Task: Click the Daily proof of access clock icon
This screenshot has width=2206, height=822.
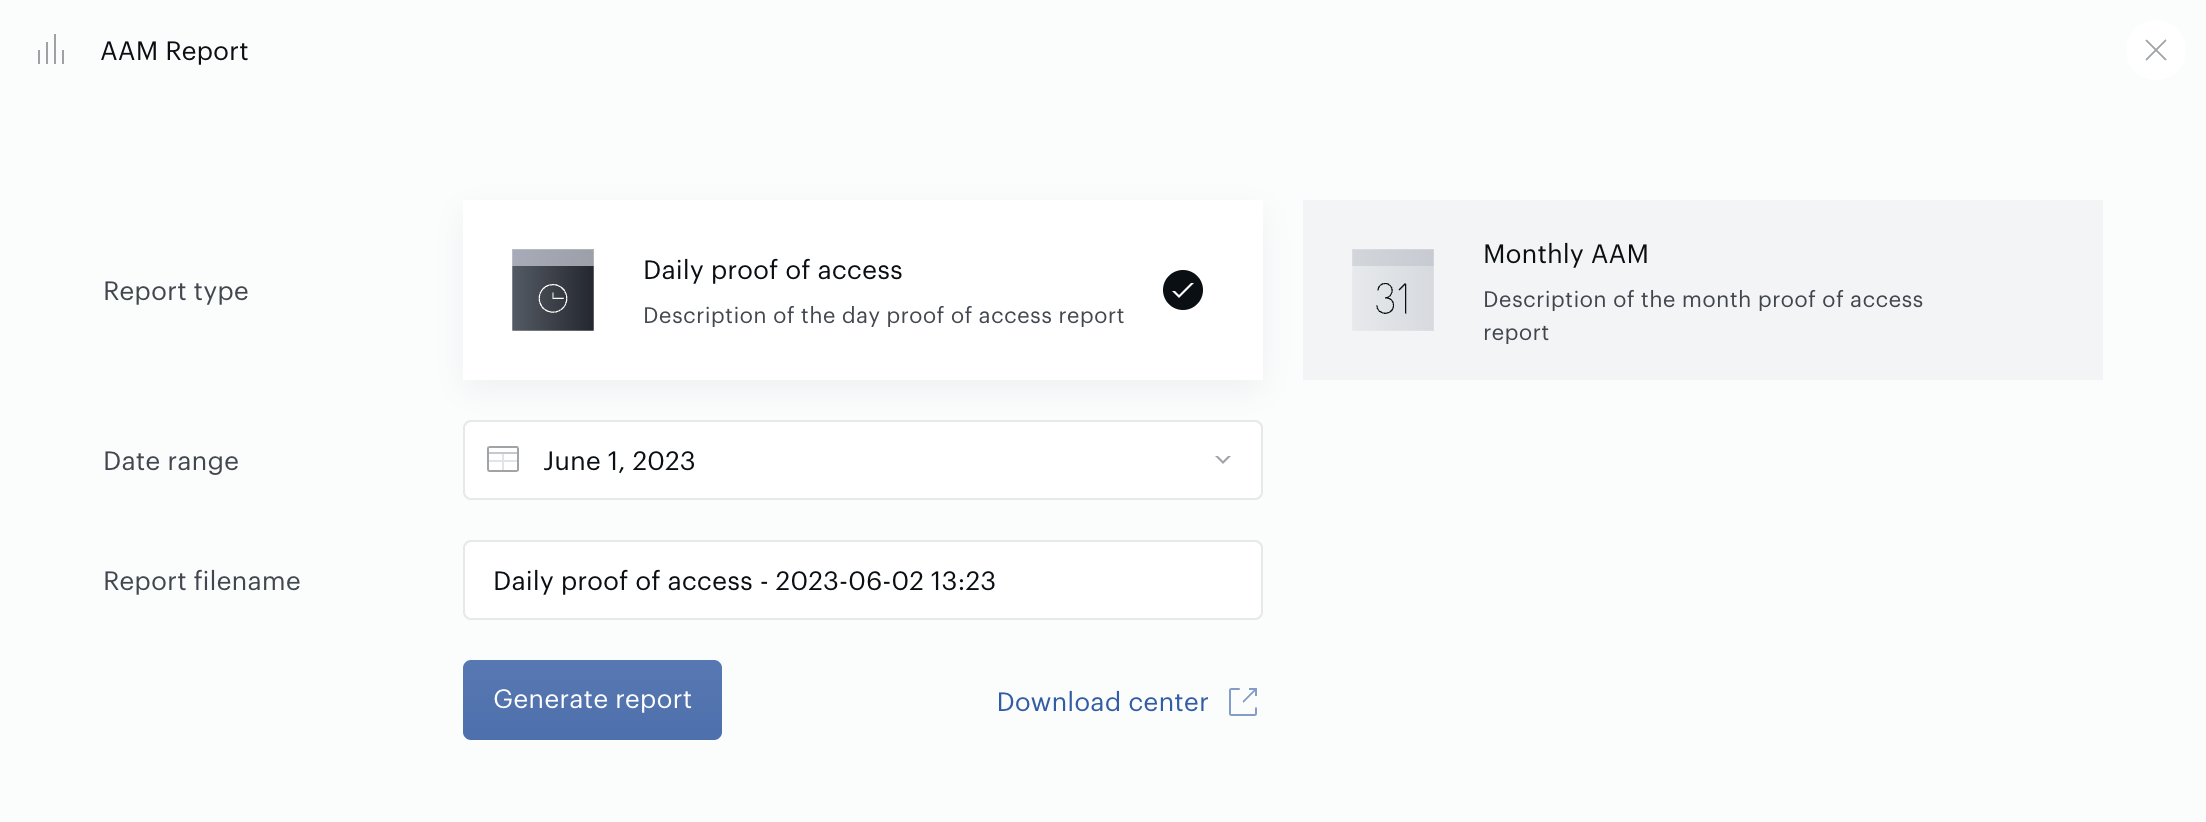Action: click(553, 290)
